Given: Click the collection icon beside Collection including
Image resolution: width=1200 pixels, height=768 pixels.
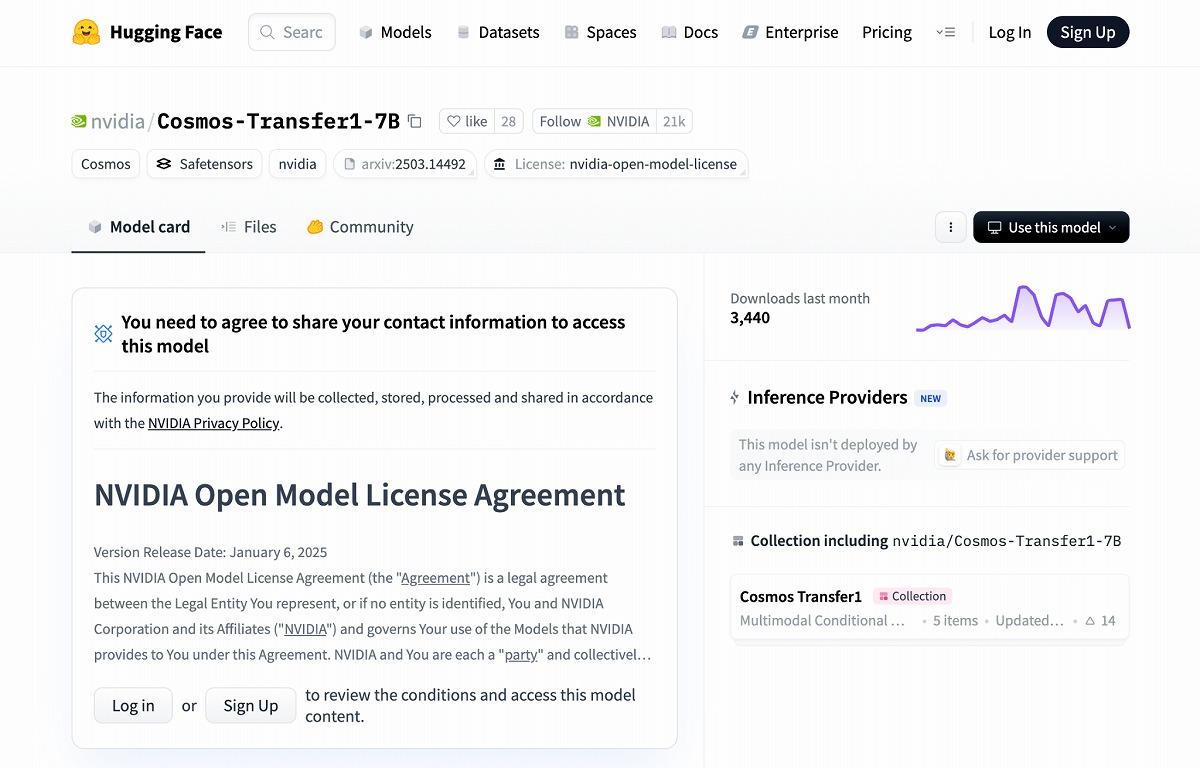Looking at the screenshot, I should pyautogui.click(x=738, y=541).
